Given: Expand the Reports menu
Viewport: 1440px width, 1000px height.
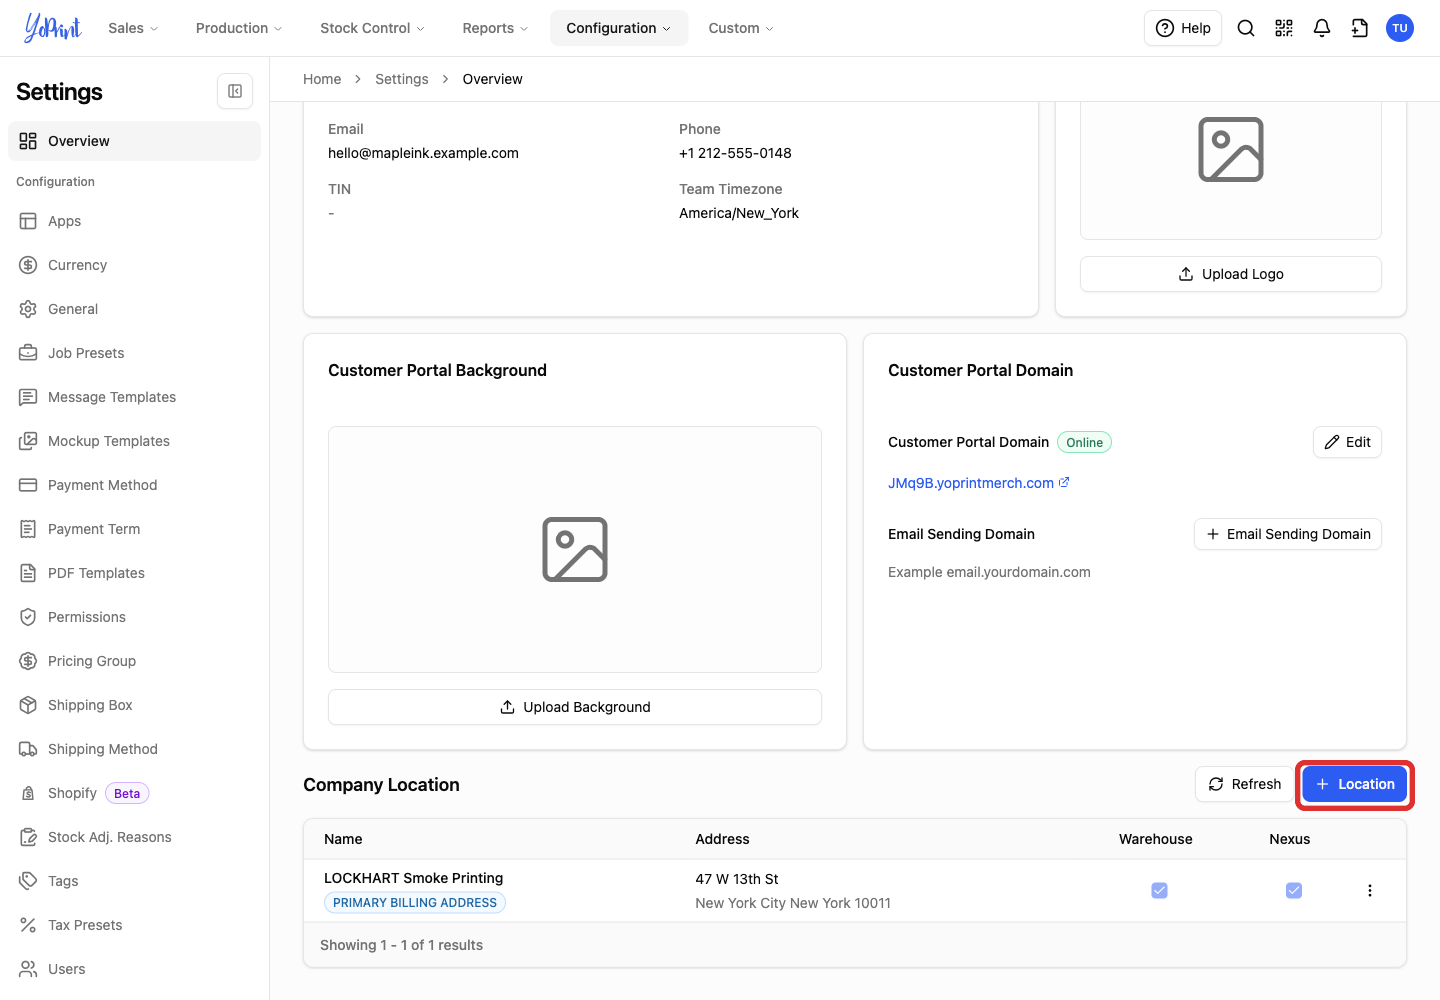Looking at the screenshot, I should pos(495,28).
